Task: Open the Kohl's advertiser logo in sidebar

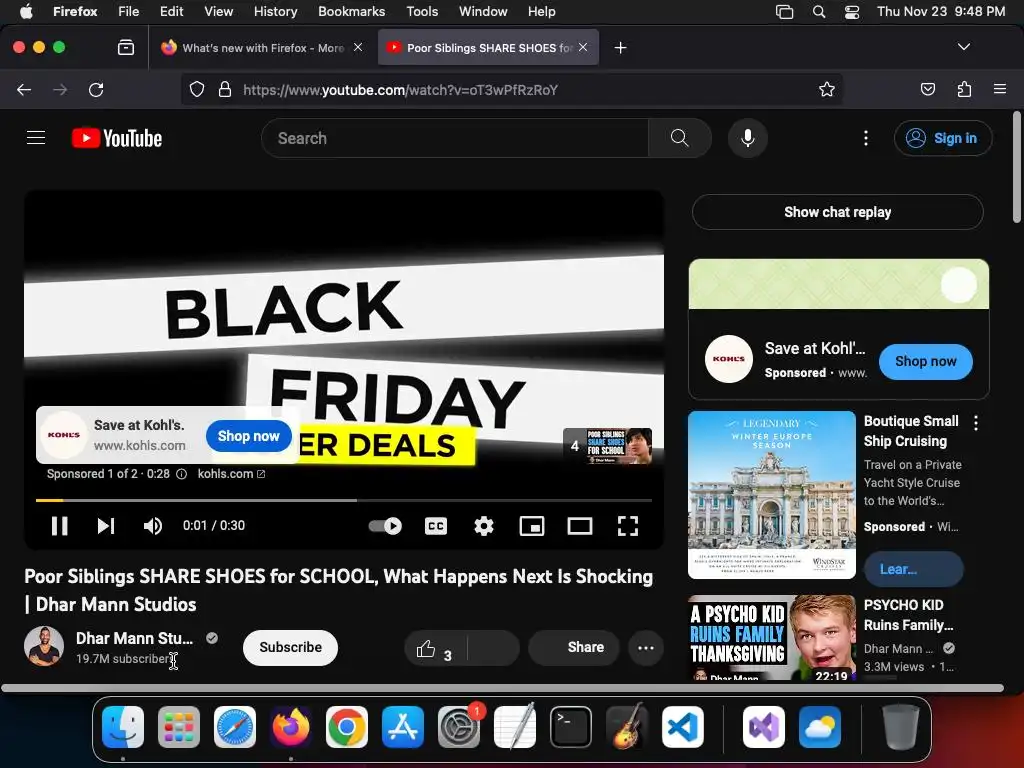Action: click(x=729, y=359)
